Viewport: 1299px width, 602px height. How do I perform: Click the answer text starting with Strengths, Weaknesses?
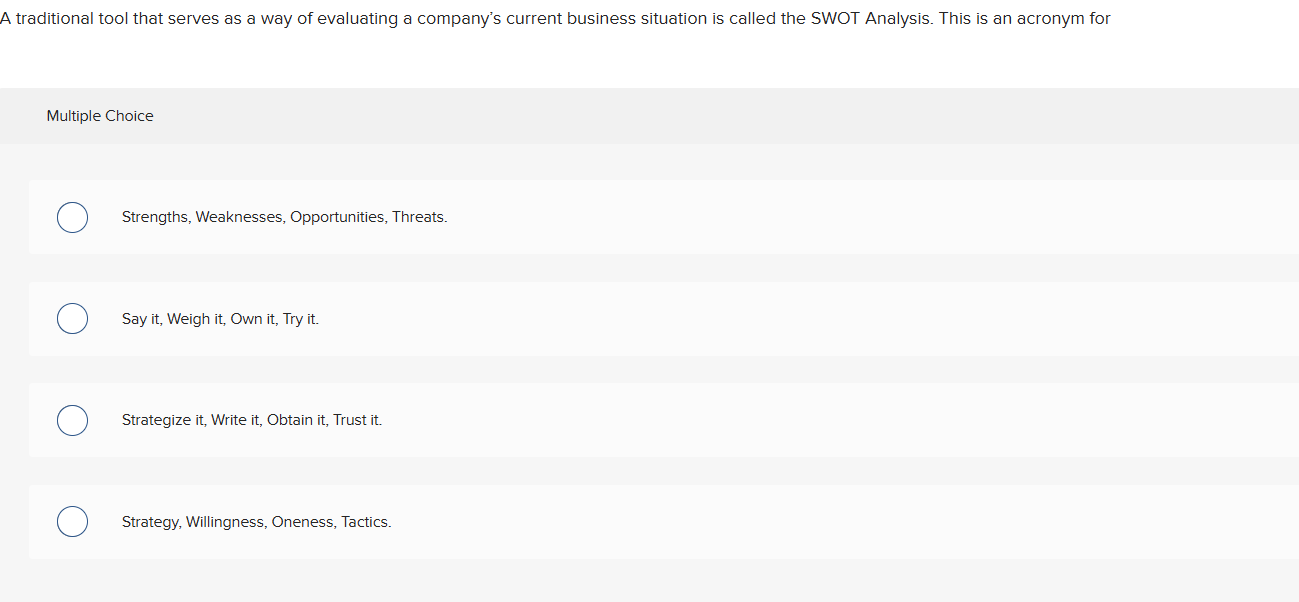pyautogui.click(x=284, y=217)
